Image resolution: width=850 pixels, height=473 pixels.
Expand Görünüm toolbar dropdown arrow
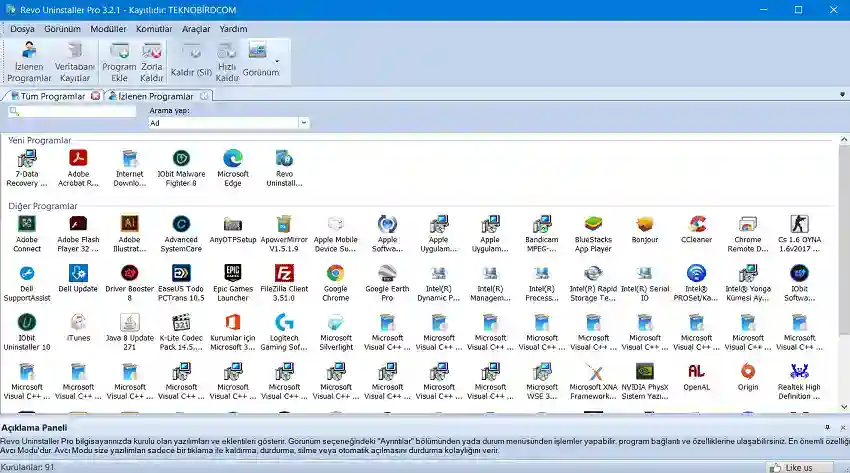(x=277, y=61)
